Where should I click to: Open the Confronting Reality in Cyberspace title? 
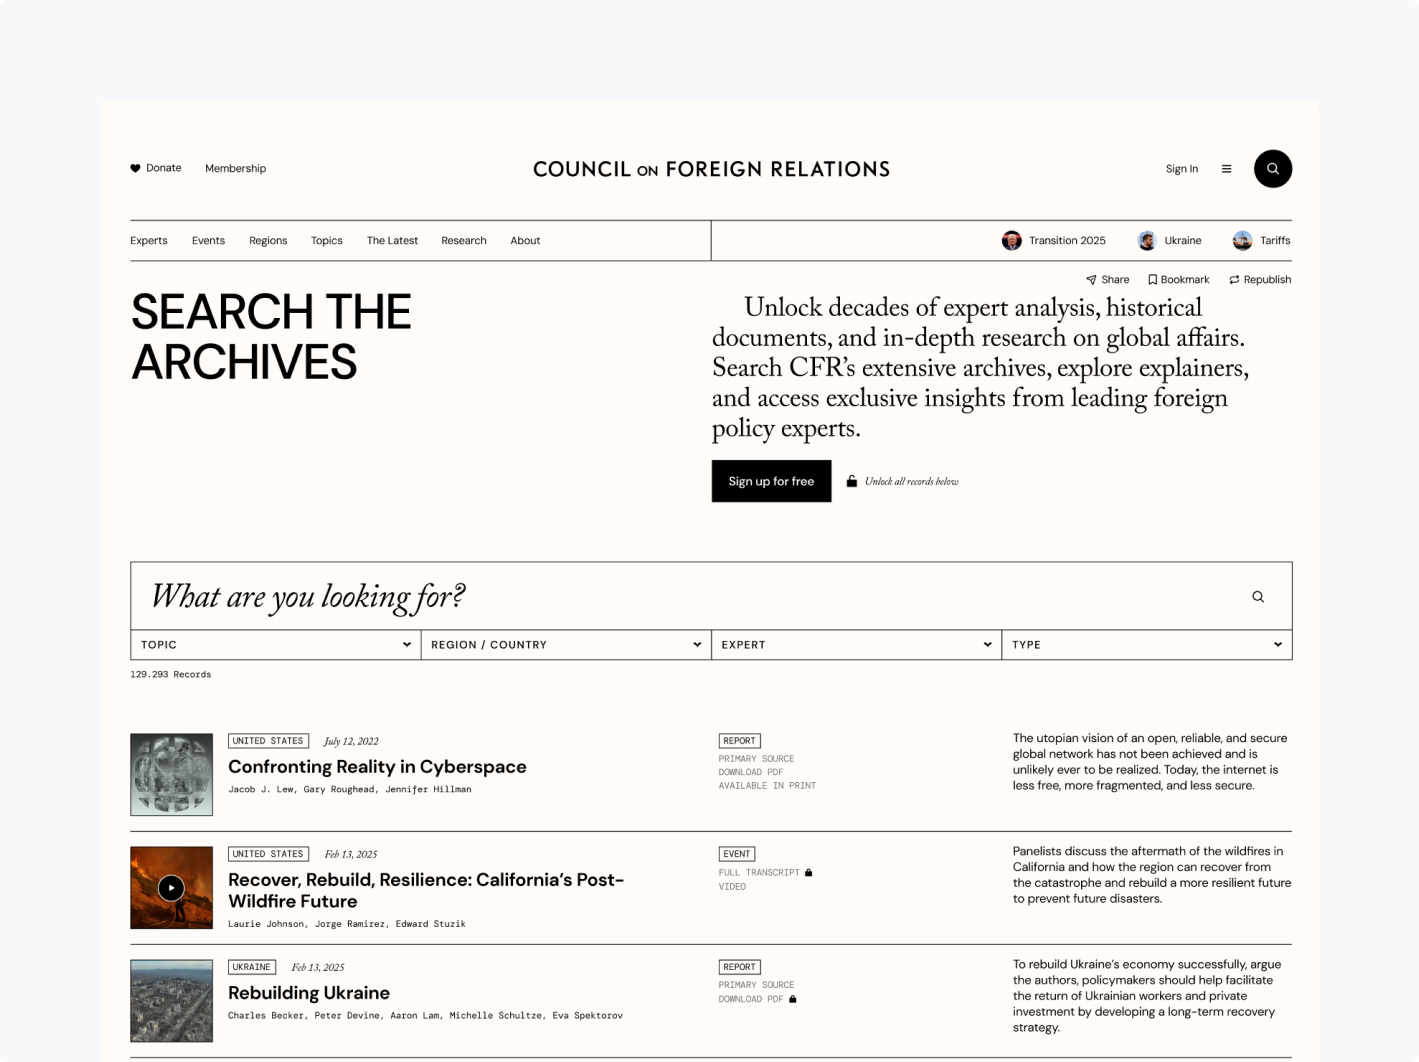point(377,767)
